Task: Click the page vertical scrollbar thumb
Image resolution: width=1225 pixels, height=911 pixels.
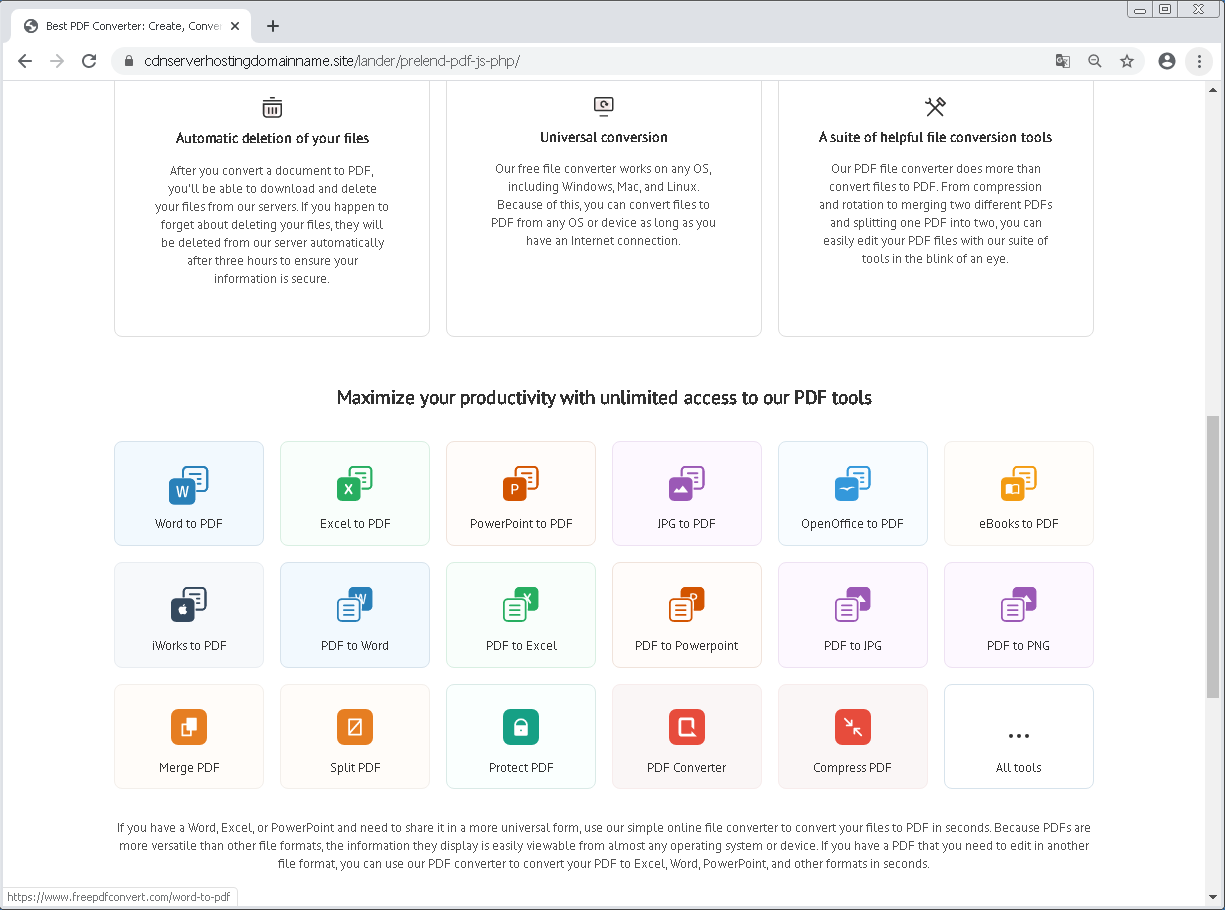Action: point(1213,556)
